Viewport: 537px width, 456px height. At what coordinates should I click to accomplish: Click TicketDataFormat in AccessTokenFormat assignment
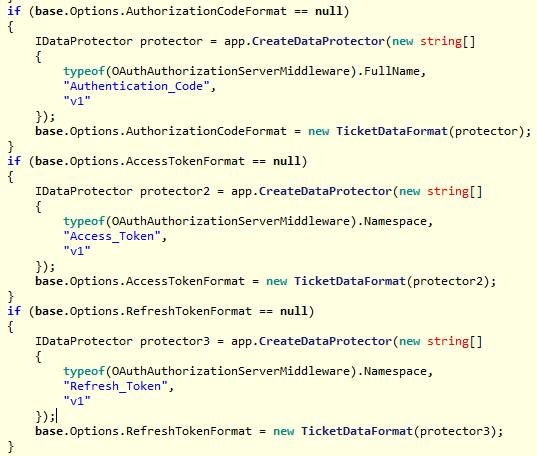click(350, 281)
